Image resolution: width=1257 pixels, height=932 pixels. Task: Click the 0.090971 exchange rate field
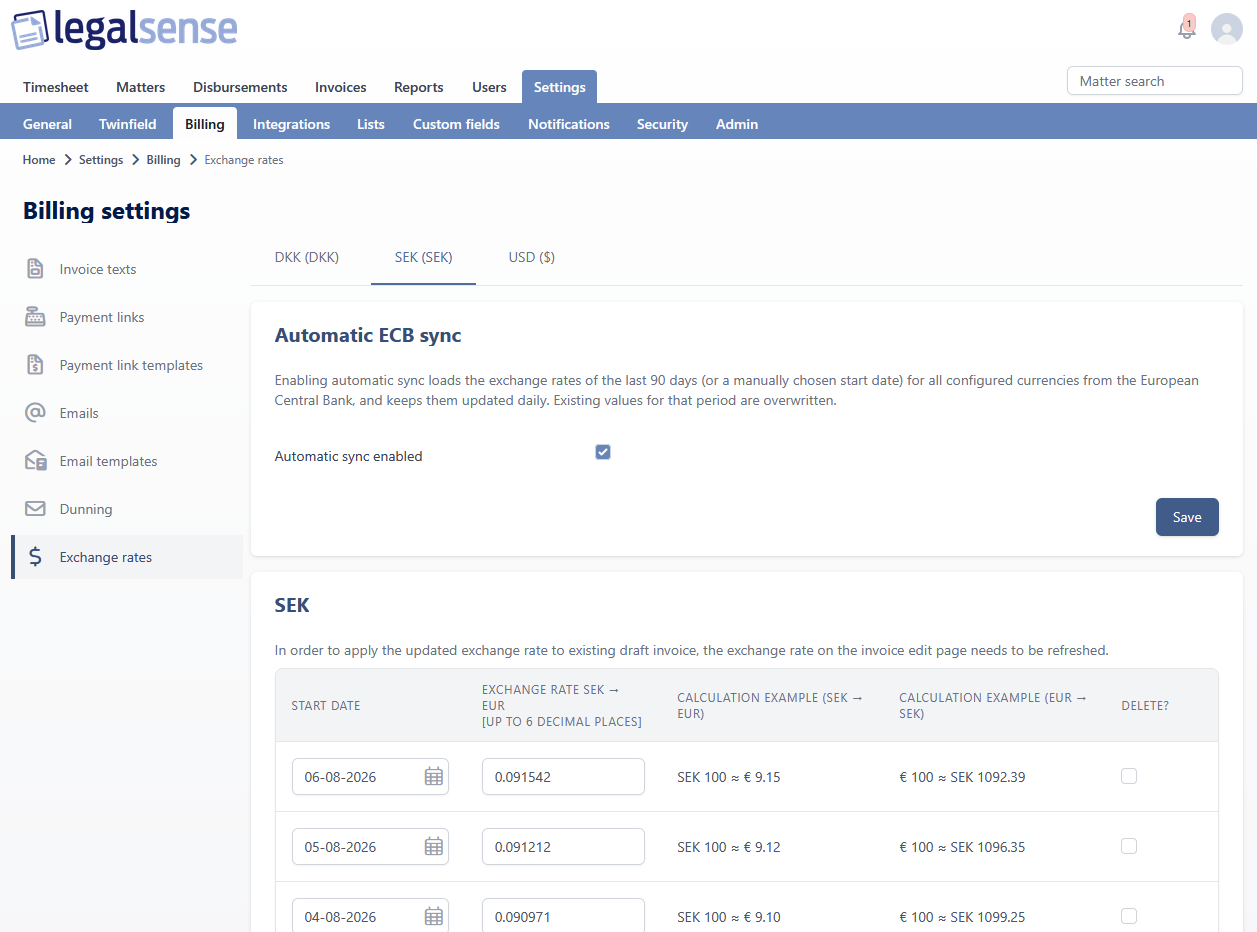[x=563, y=915]
